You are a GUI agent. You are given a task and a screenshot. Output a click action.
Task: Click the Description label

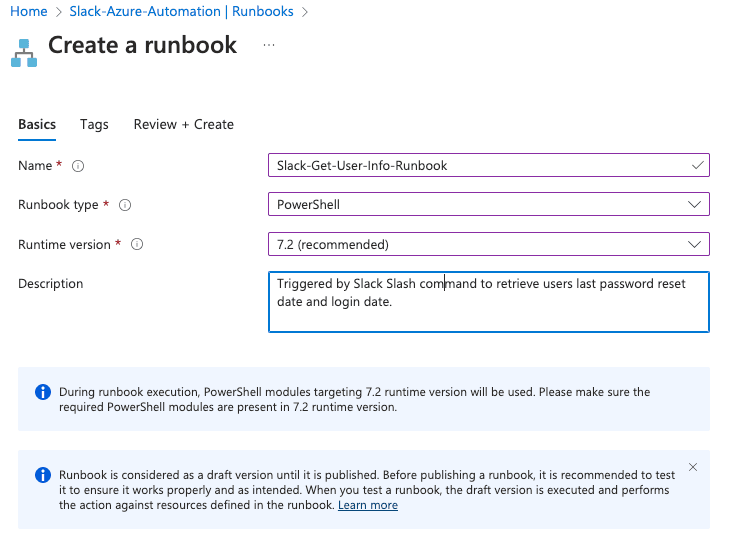[x=50, y=284]
